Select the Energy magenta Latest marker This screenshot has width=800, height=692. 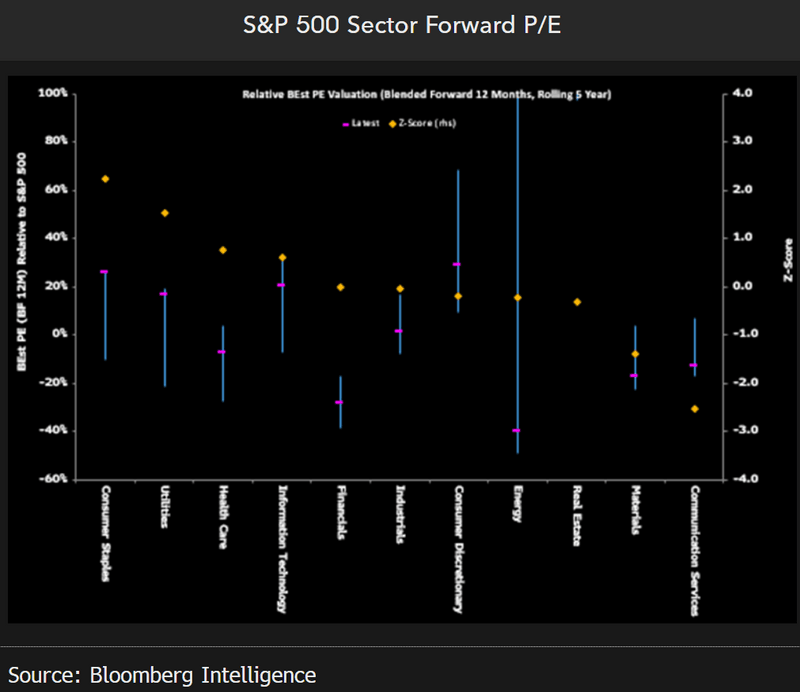click(517, 430)
